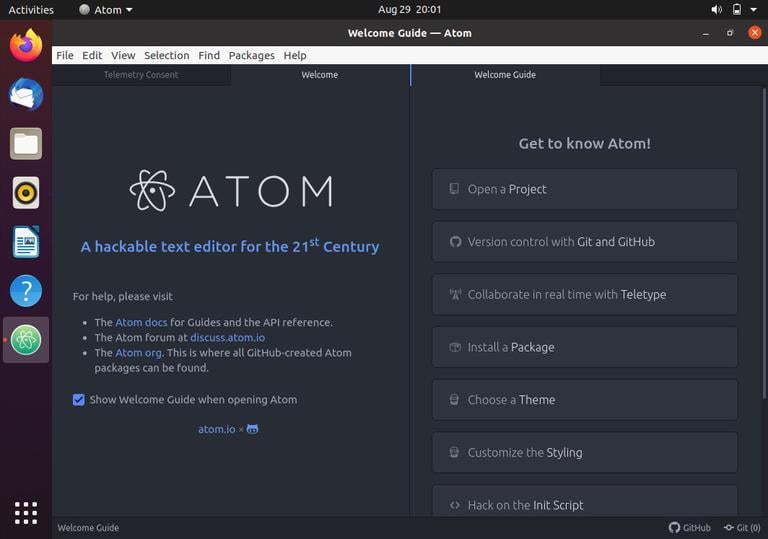Click the paint can icon on Choose a Theme

pyautogui.click(x=455, y=400)
